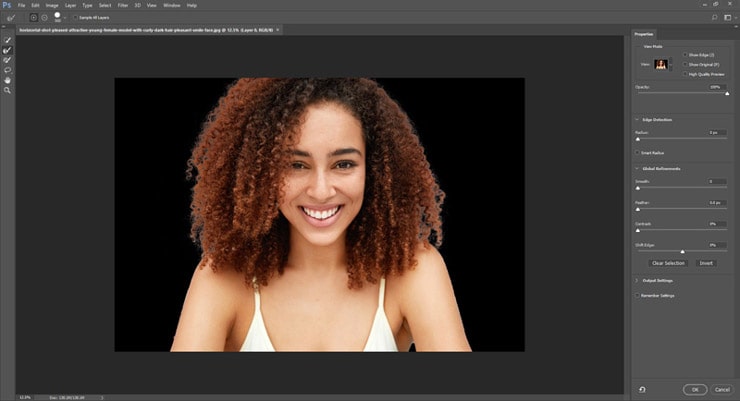This screenshot has width=740, height=401.
Task: Select the Refine Edge Brush tool
Action: (8, 50)
